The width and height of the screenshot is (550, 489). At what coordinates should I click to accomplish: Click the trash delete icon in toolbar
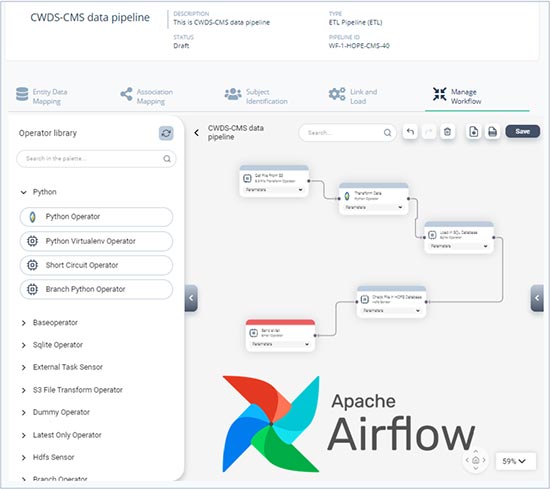[x=447, y=132]
